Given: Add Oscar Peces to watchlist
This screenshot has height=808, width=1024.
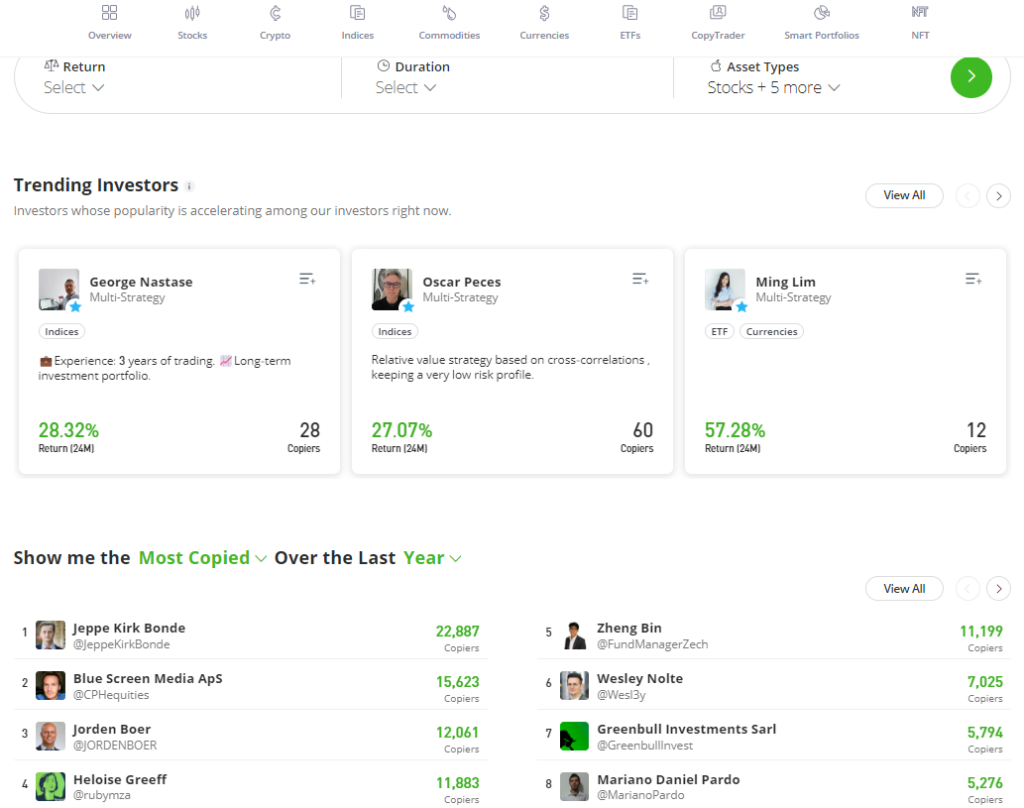Looking at the screenshot, I should [640, 280].
